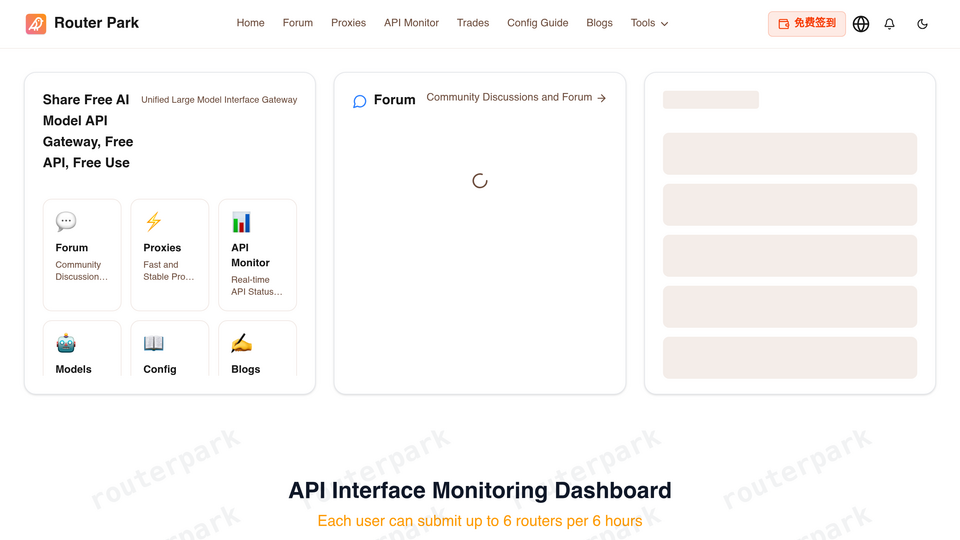Open Trades in top navigation

click(473, 23)
